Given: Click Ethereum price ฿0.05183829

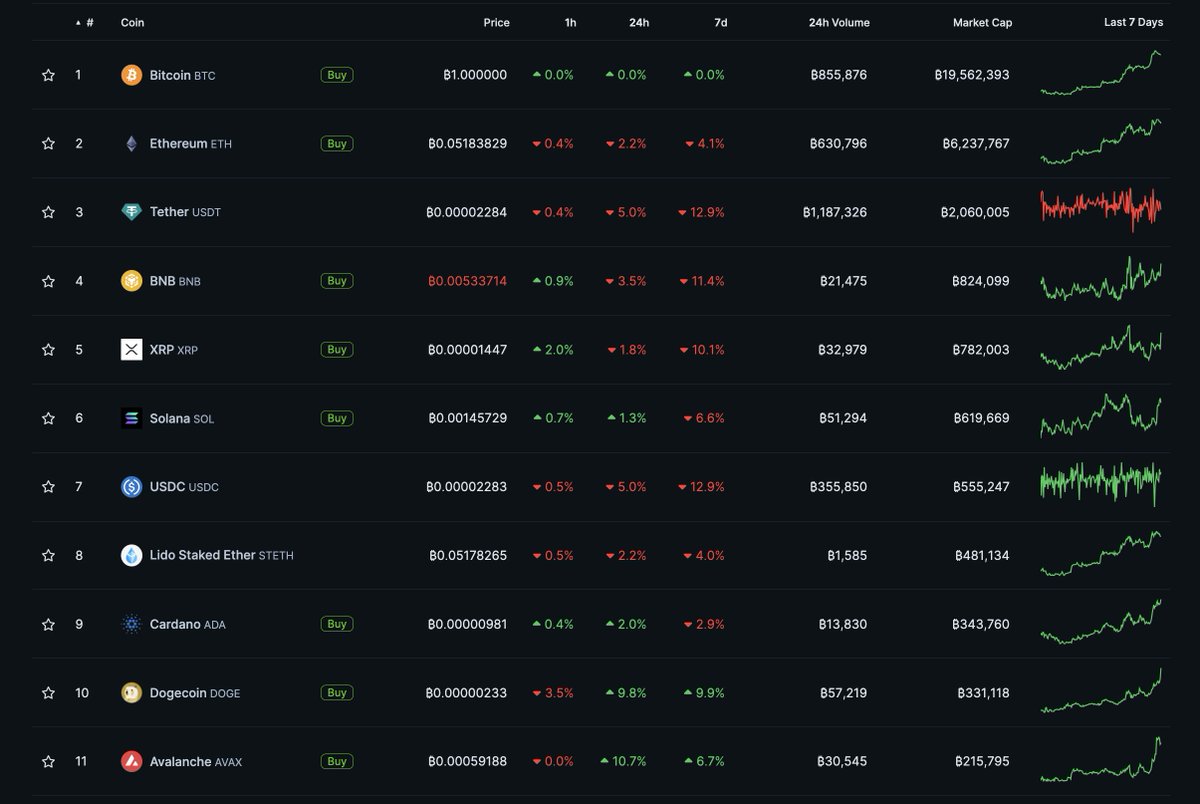Looking at the screenshot, I should click(467, 144).
